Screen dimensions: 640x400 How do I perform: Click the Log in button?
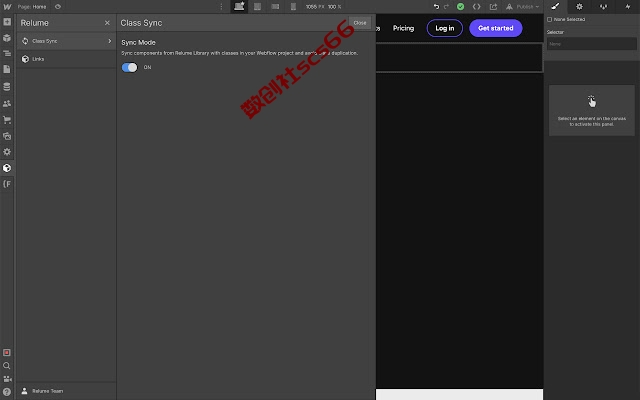pyautogui.click(x=444, y=28)
